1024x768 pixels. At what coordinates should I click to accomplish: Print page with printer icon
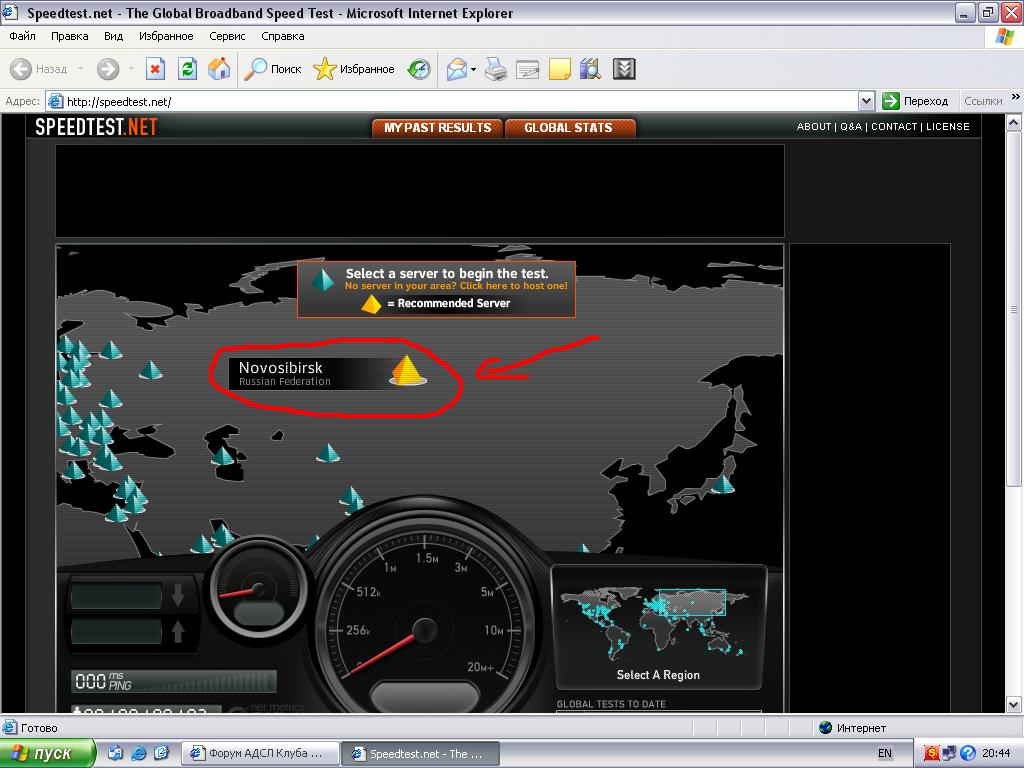click(496, 69)
